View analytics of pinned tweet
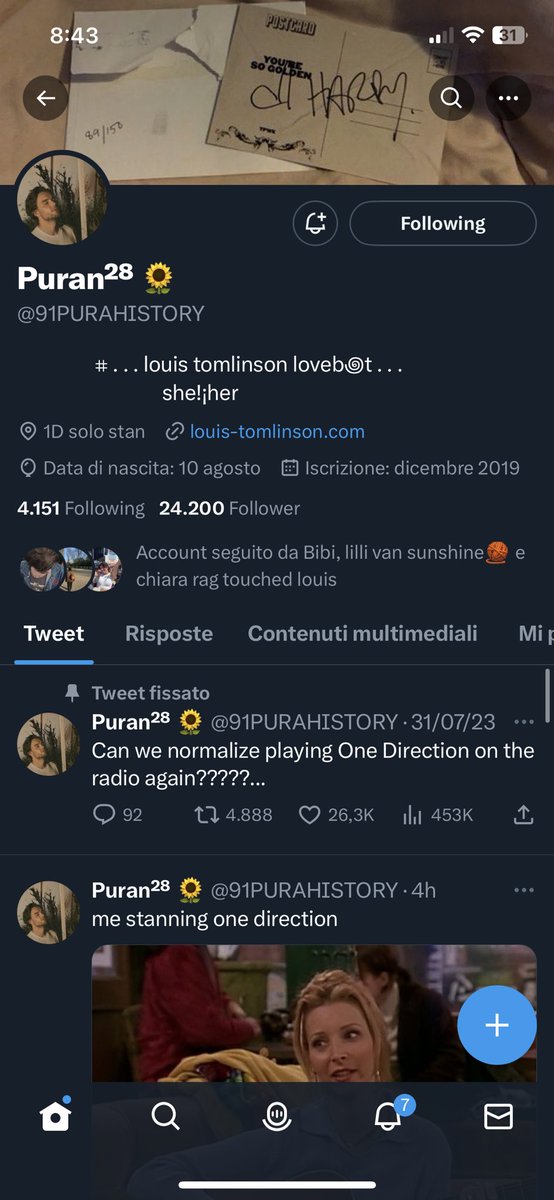 437,815
